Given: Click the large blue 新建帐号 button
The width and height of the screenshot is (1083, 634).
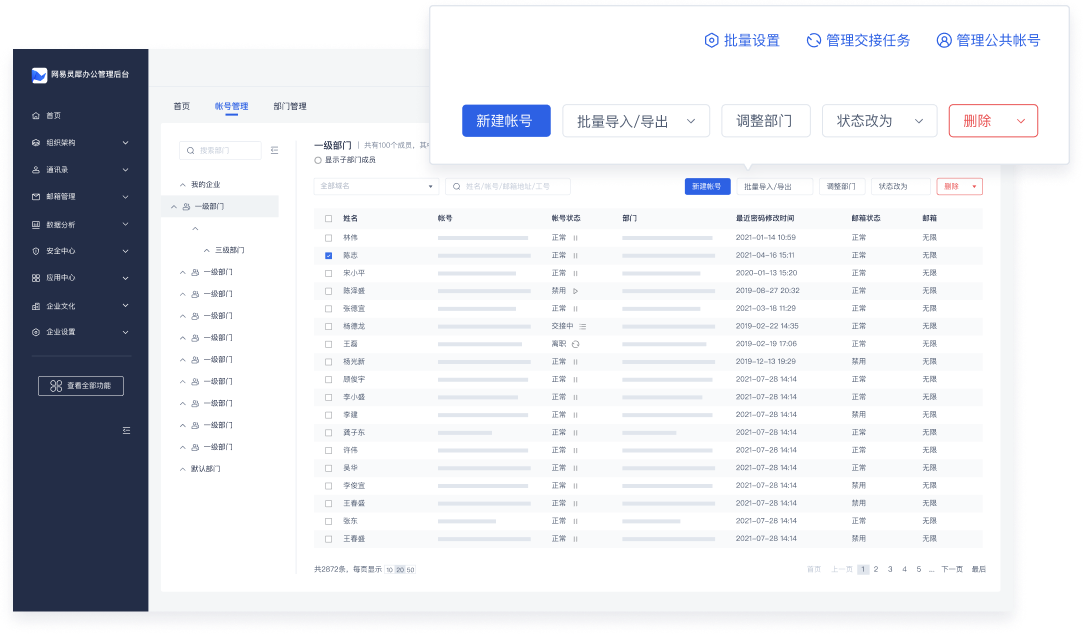Looking at the screenshot, I should pos(506,121).
